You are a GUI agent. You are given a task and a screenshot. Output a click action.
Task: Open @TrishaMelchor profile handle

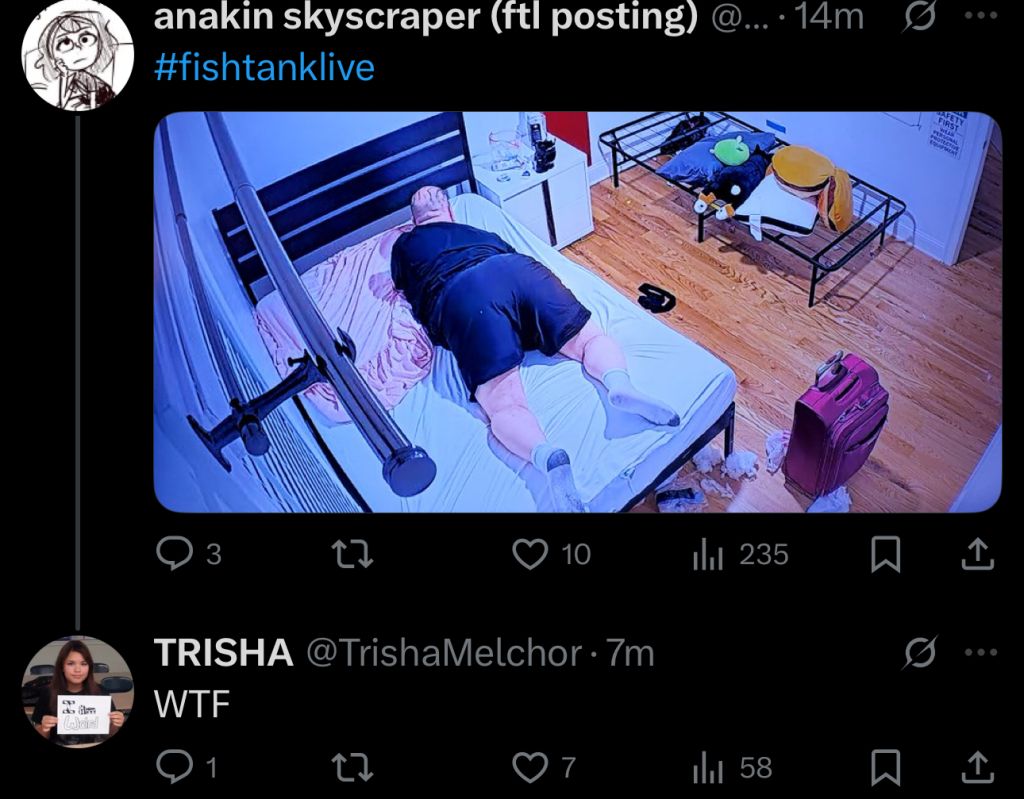444,652
